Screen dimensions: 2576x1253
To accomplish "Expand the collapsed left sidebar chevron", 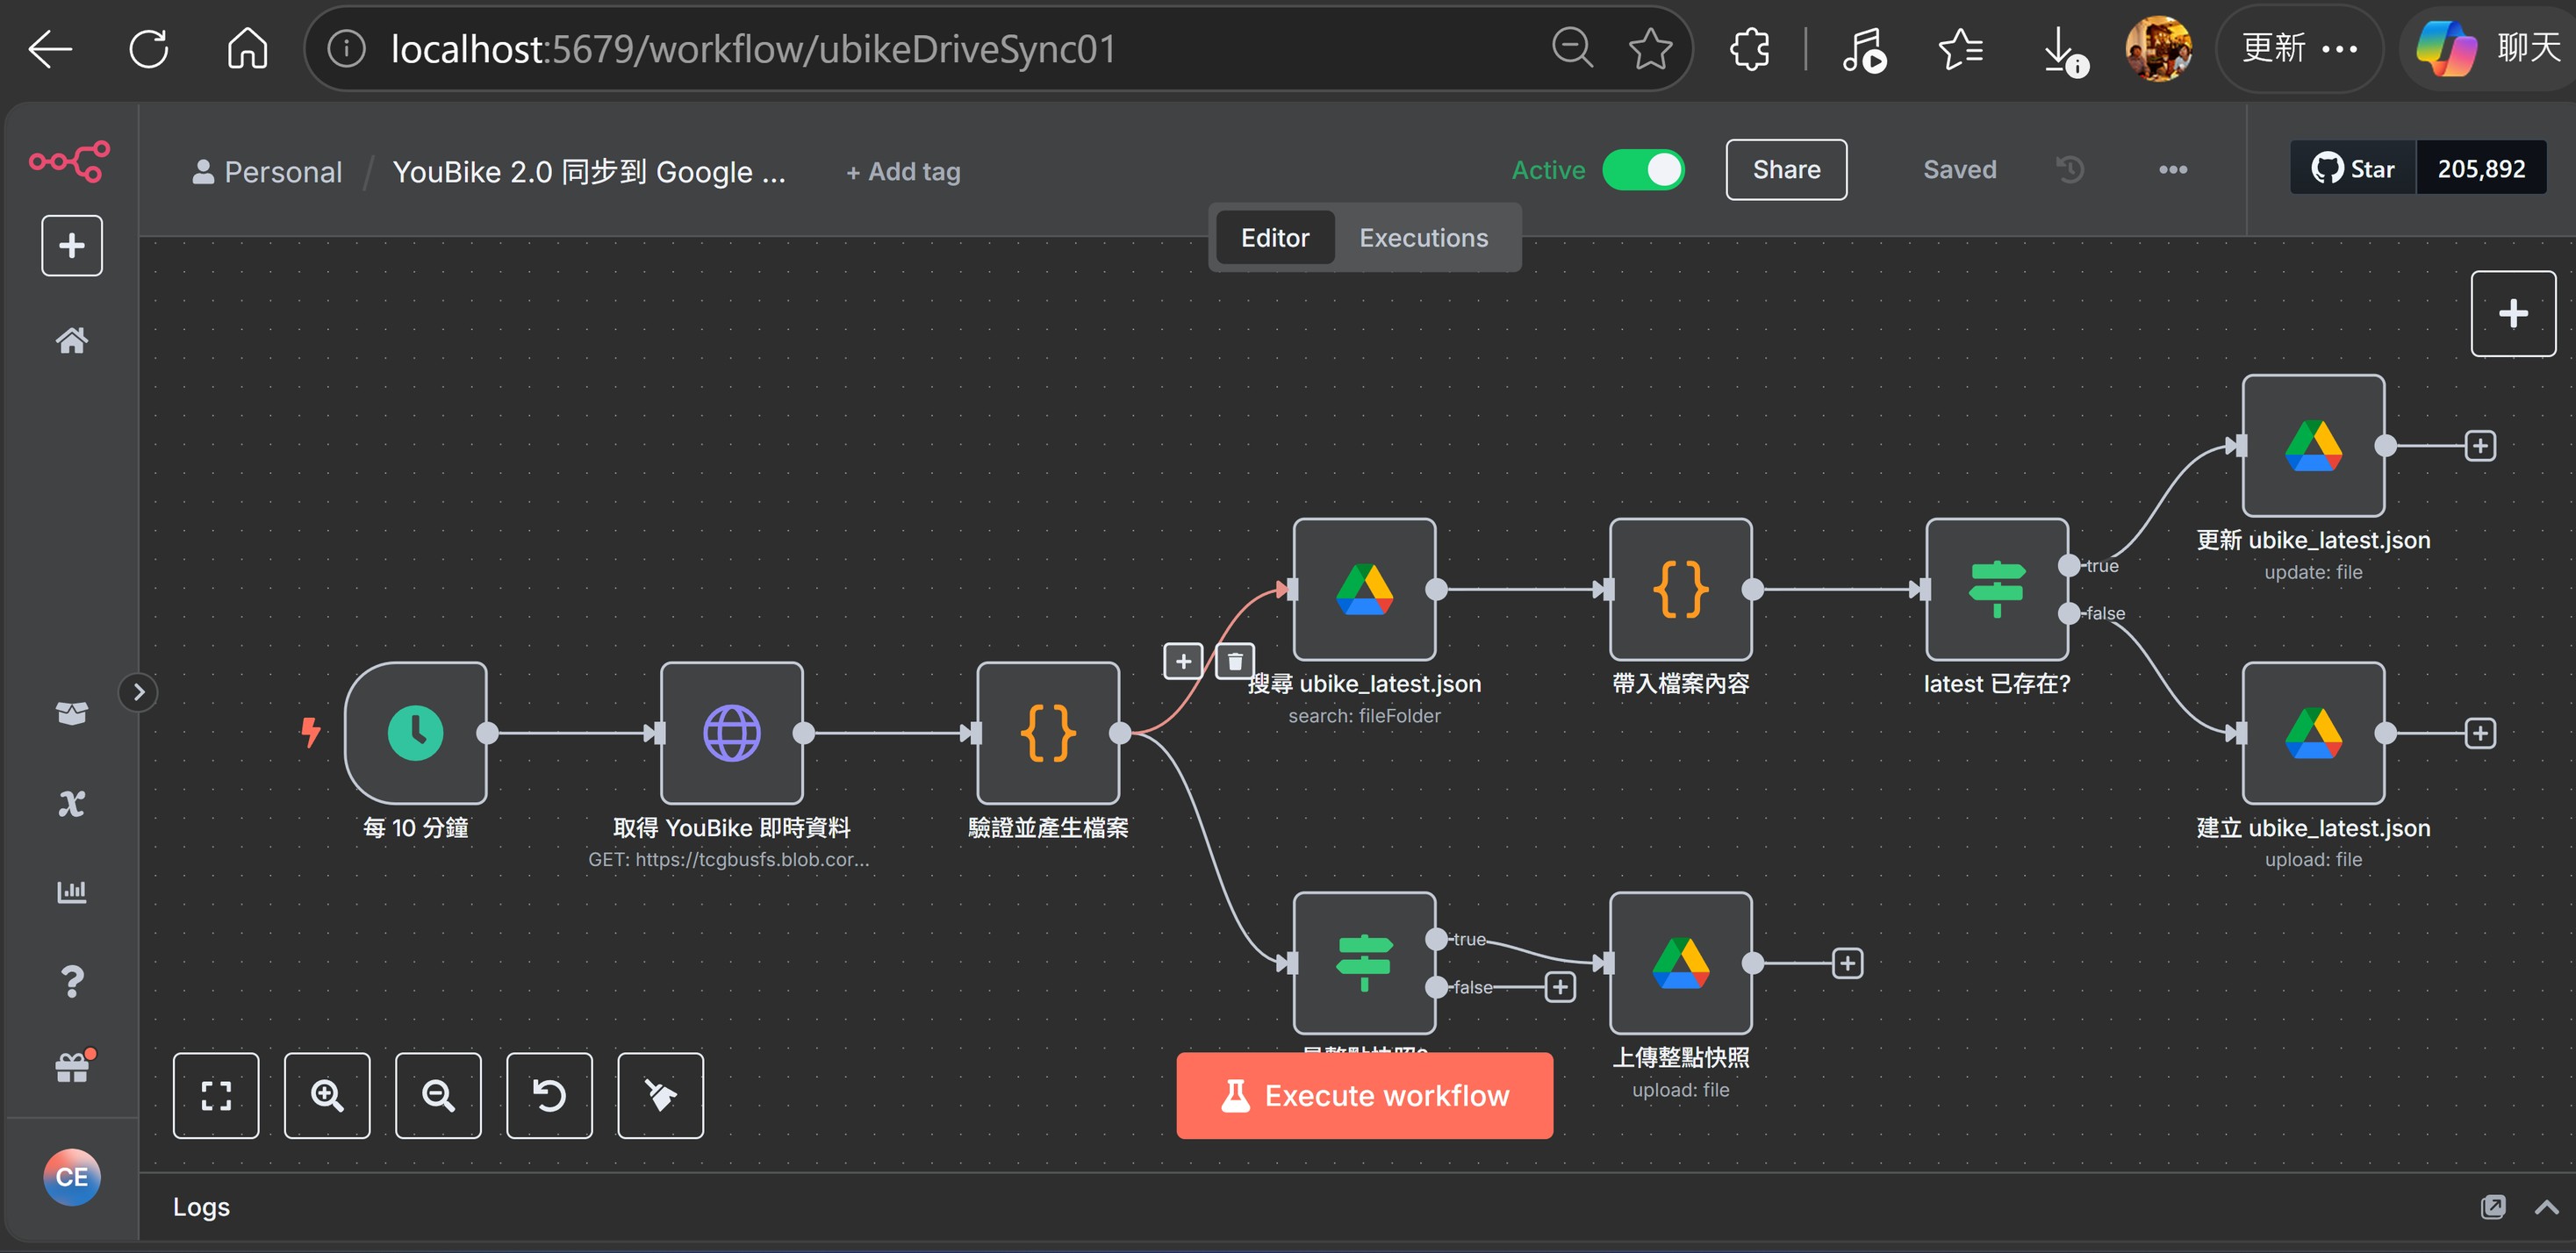I will click(x=139, y=692).
